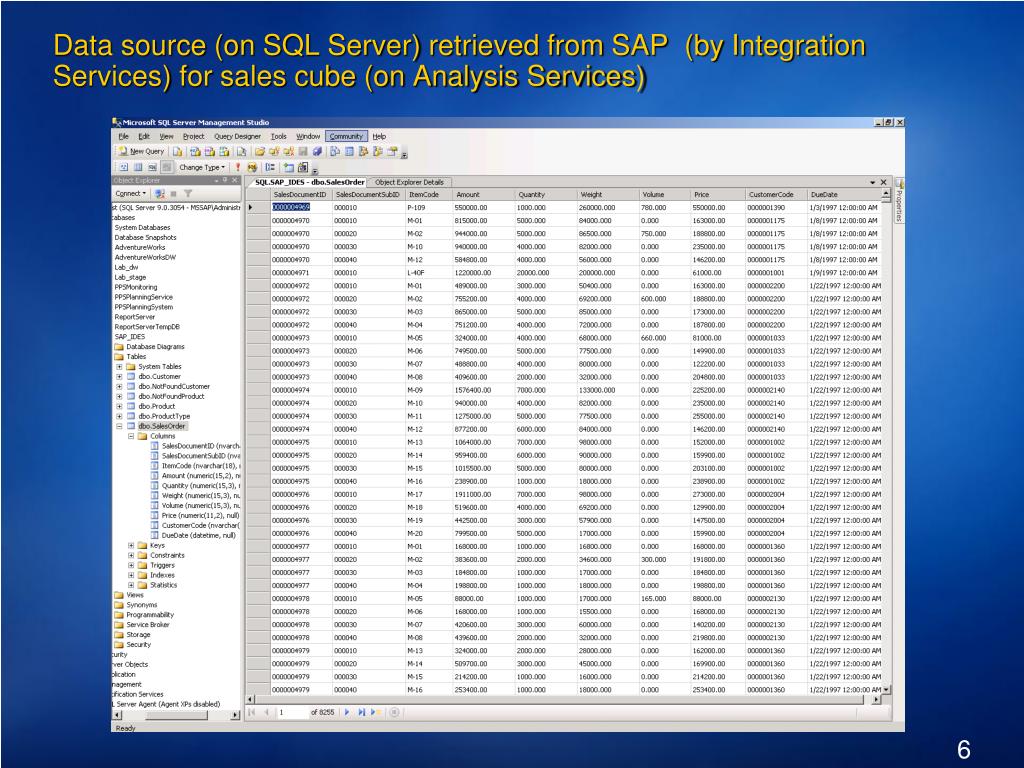Click the New Query toolbar button
Viewport: 1024px width, 768px height.
pos(141,152)
